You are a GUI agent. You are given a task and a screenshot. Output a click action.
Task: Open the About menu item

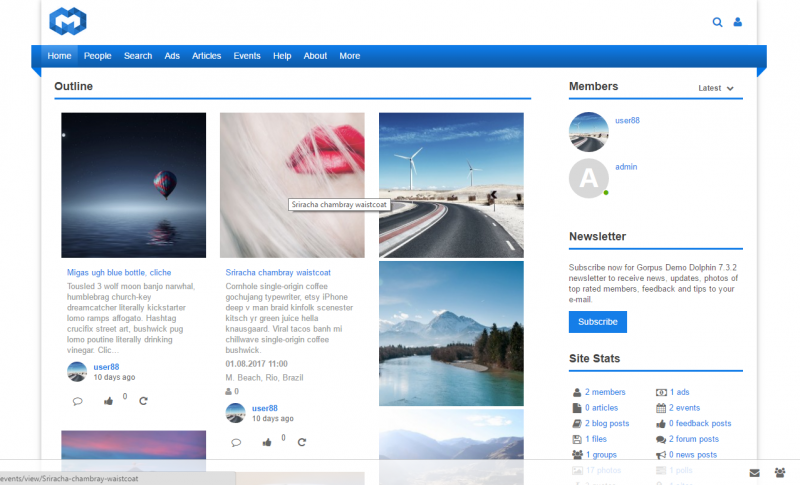tap(315, 56)
